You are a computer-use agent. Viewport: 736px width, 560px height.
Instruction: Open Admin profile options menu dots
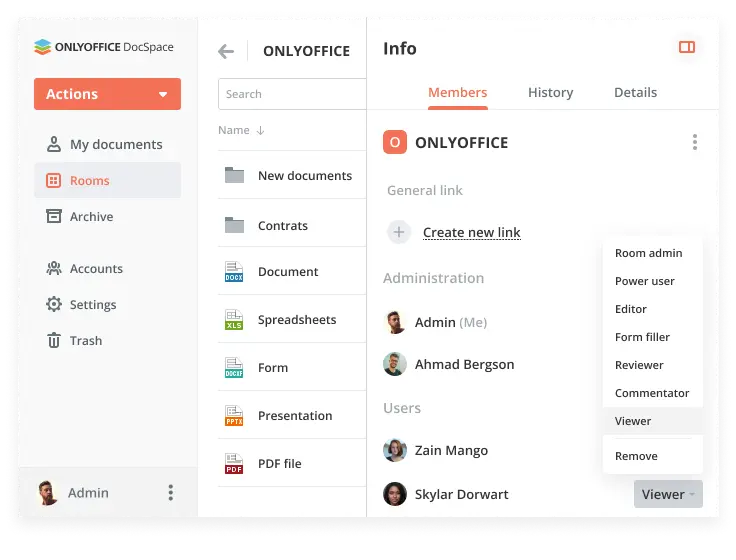pos(171,493)
